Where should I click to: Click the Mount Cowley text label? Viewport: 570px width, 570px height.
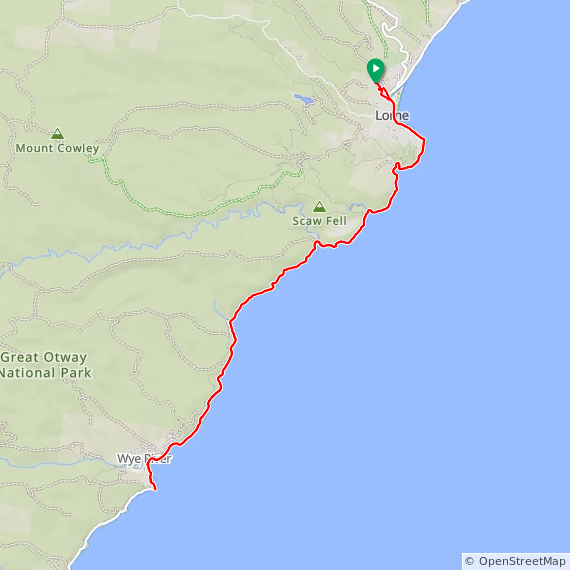pos(57,148)
